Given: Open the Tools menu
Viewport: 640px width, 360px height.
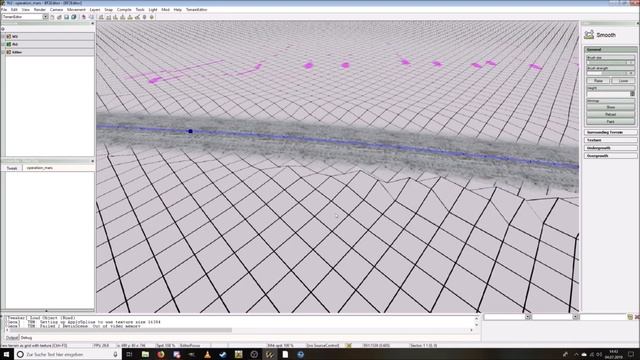Looking at the screenshot, I should 140,9.
